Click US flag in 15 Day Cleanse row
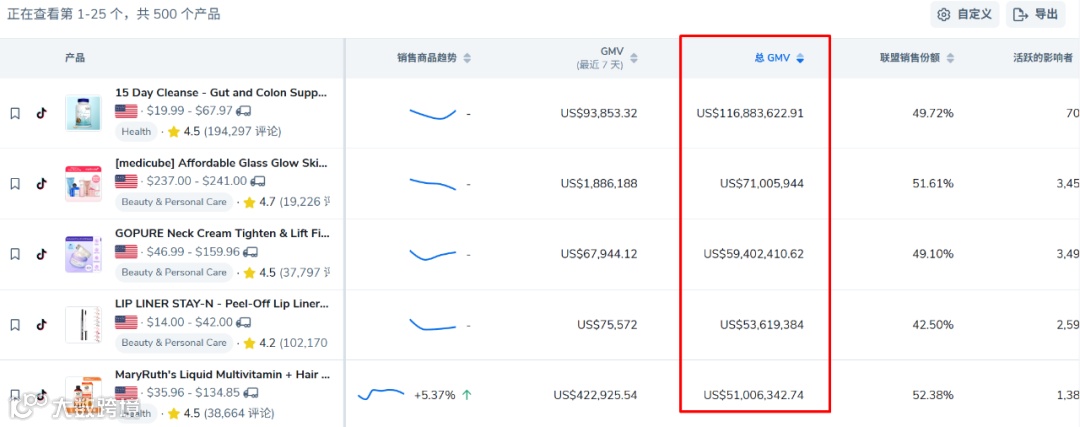Image resolution: width=1080 pixels, height=427 pixels. click(x=127, y=111)
